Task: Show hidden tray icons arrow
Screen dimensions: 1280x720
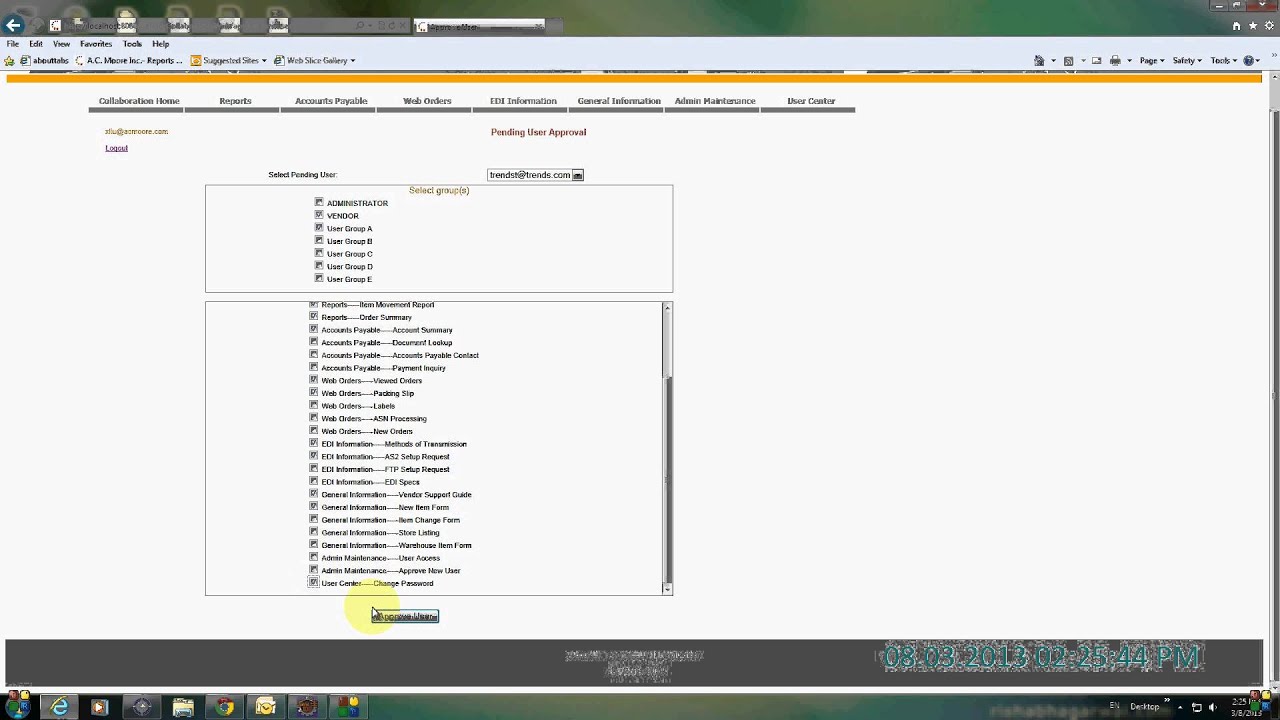Action: point(1180,707)
